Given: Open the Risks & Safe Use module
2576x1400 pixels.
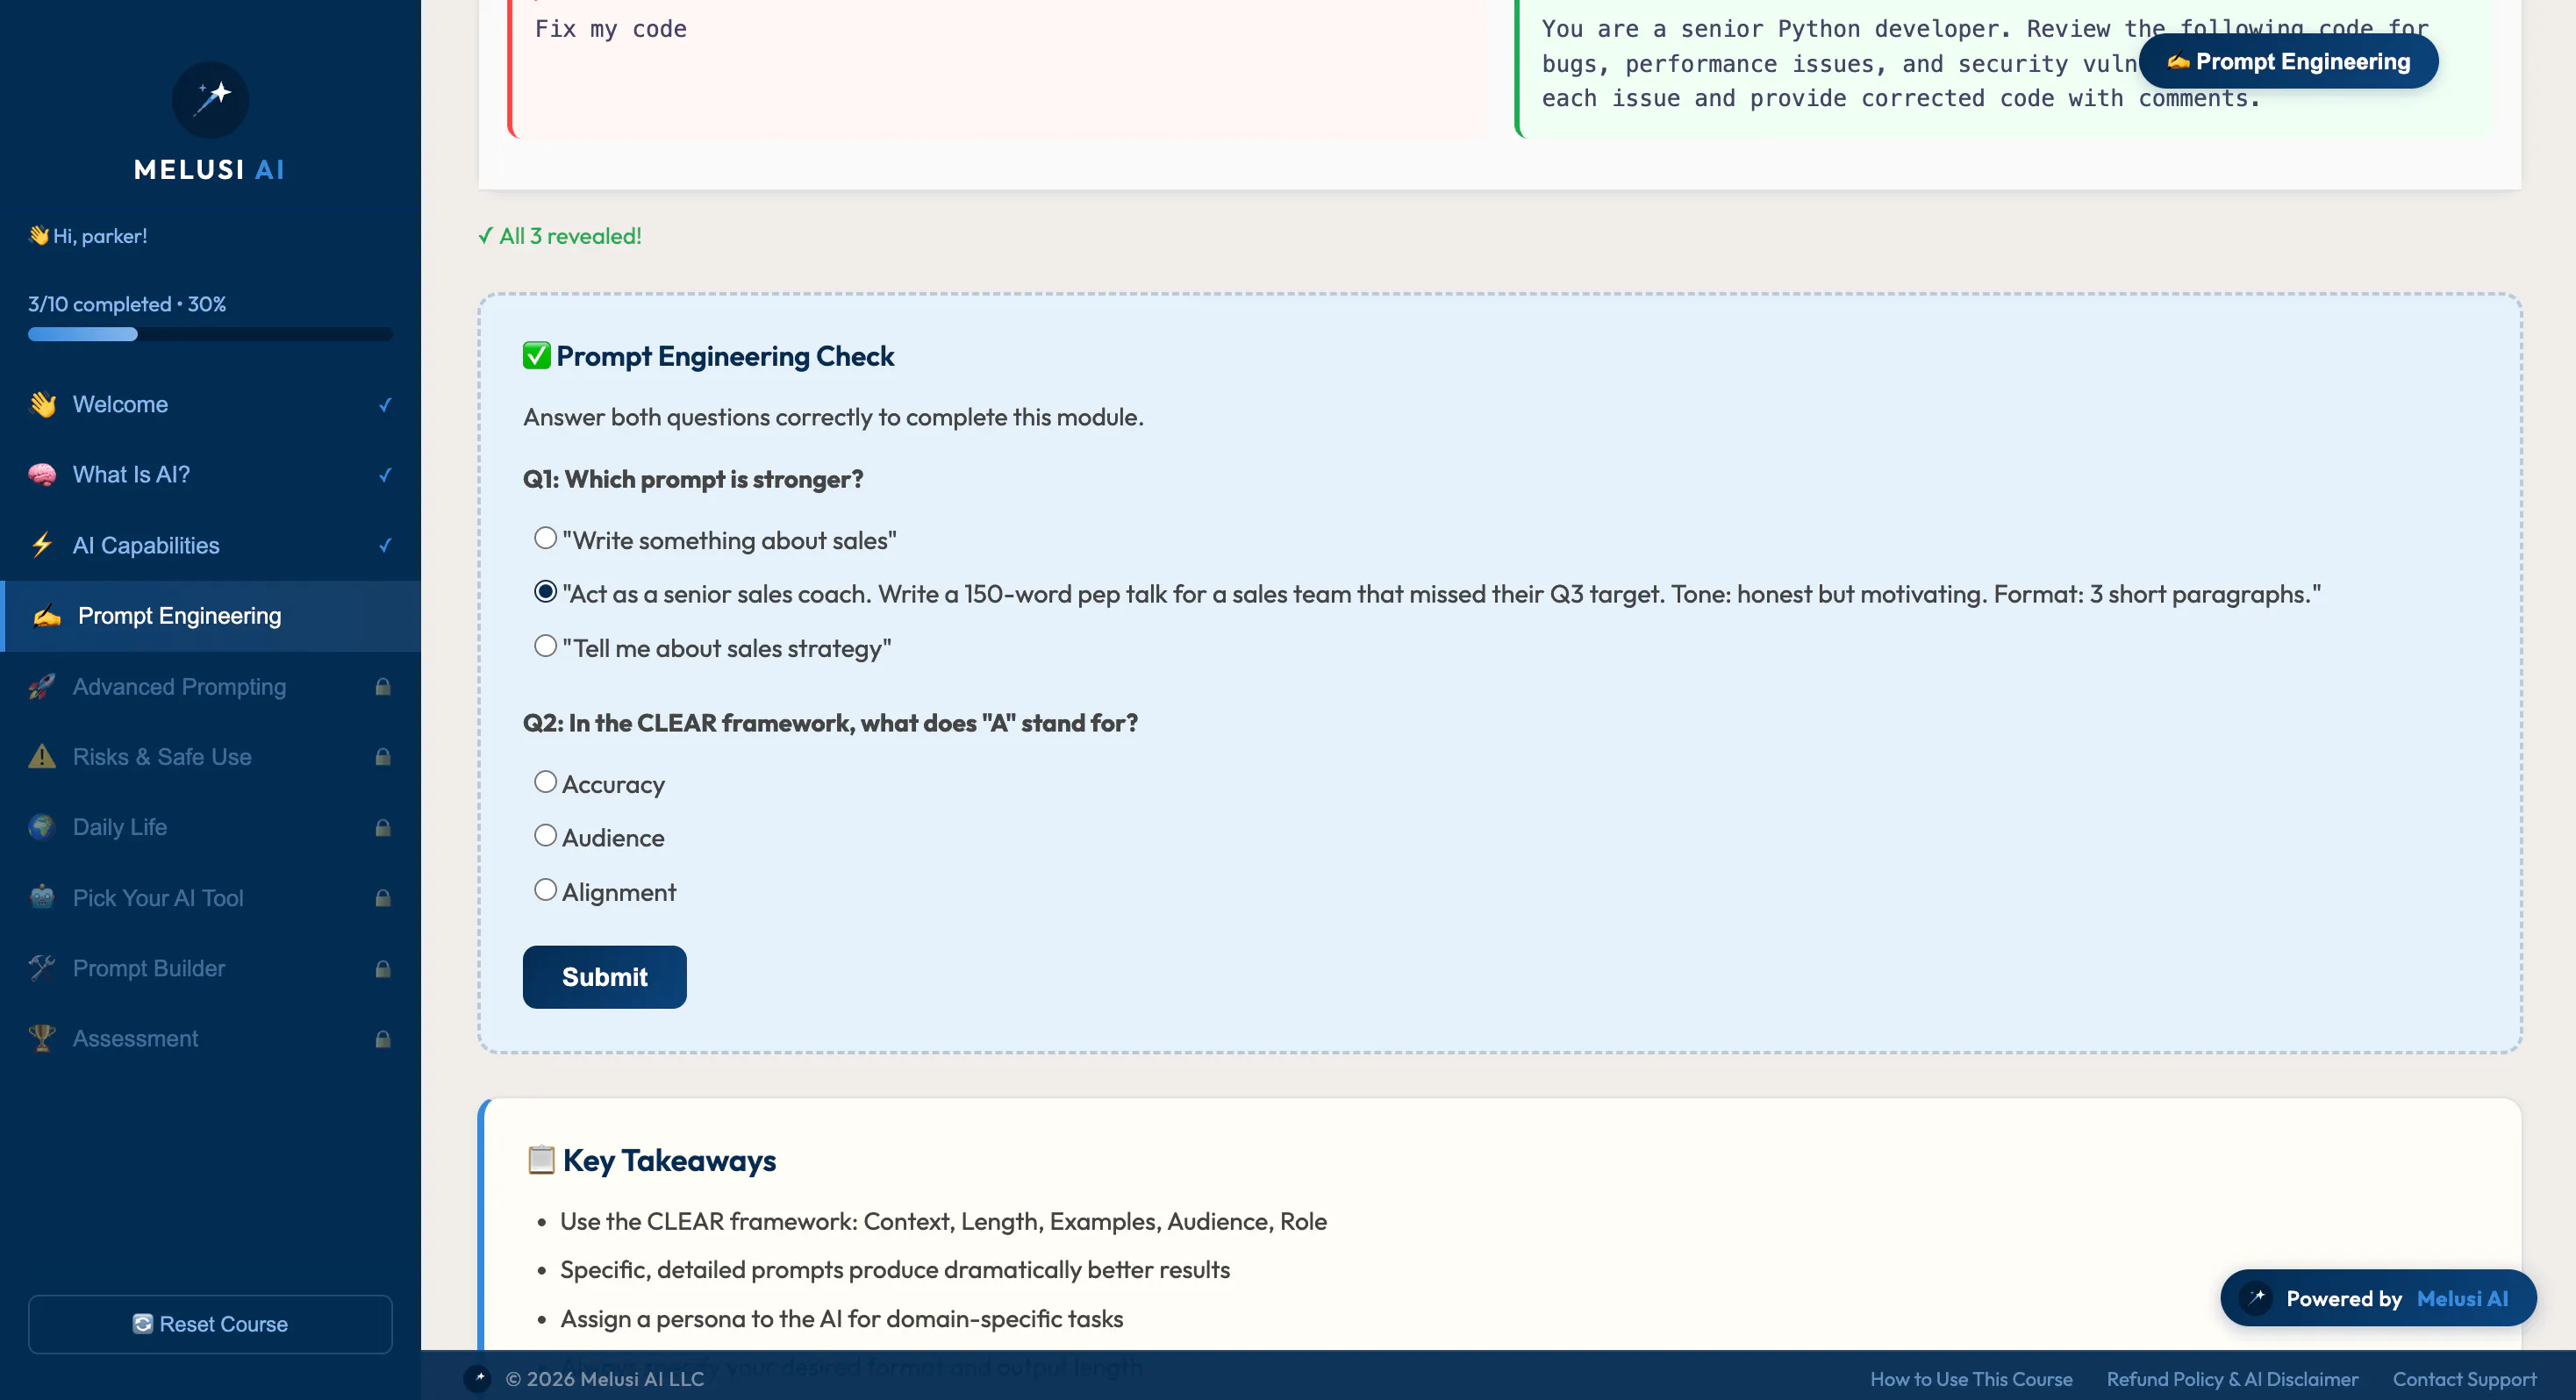Looking at the screenshot, I should [210, 756].
